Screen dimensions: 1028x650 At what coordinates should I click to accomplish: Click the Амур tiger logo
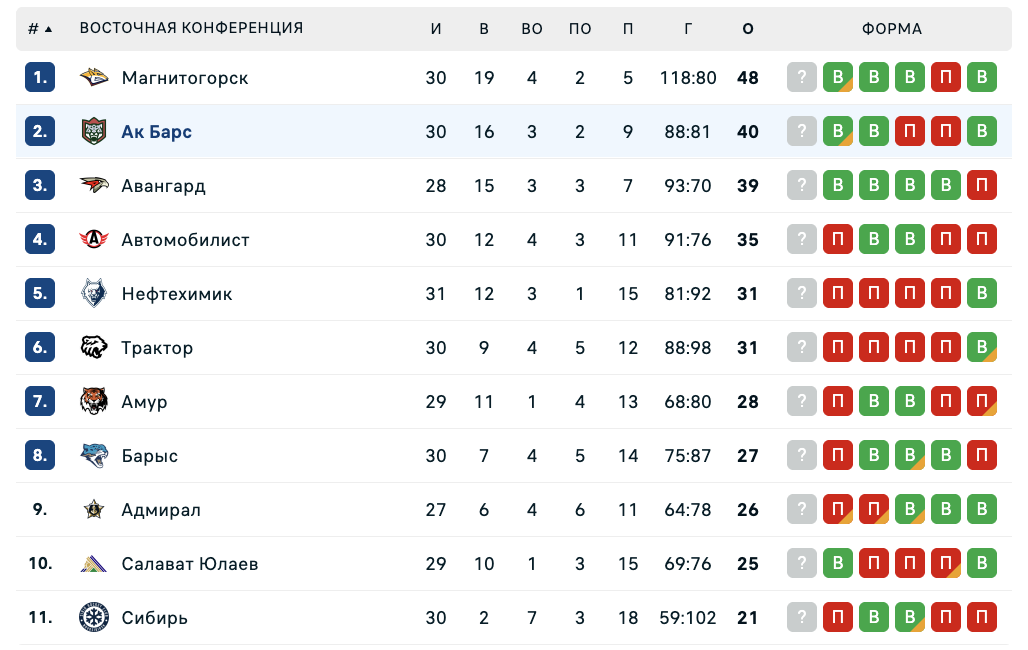[94, 402]
